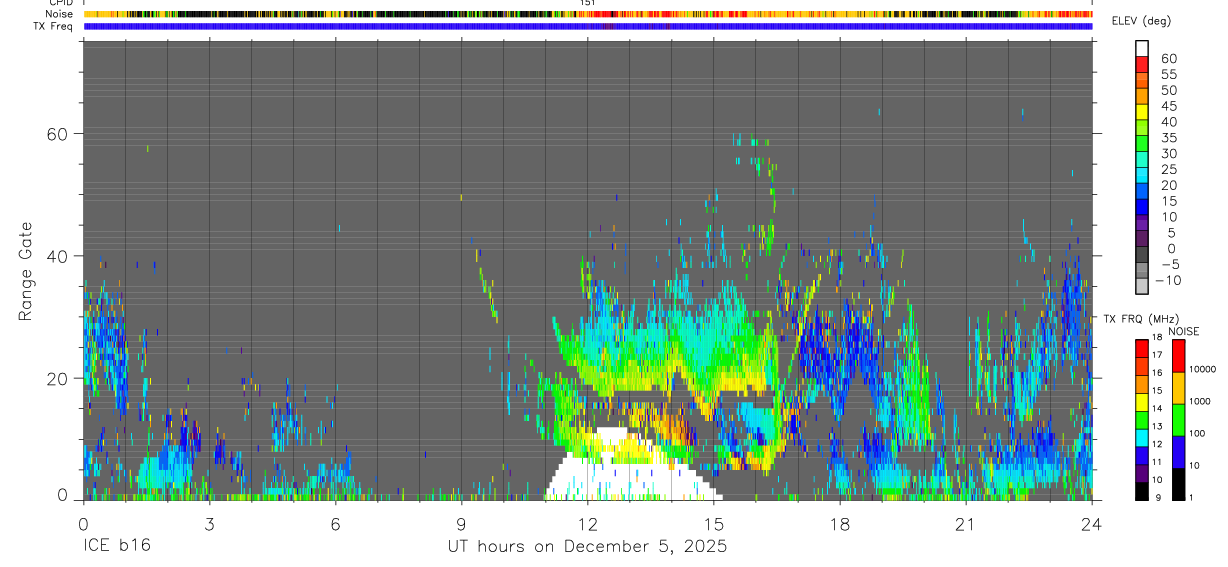1228x567 pixels.
Task: Click the "0" tick on Range Gate axis
Action: click(64, 494)
